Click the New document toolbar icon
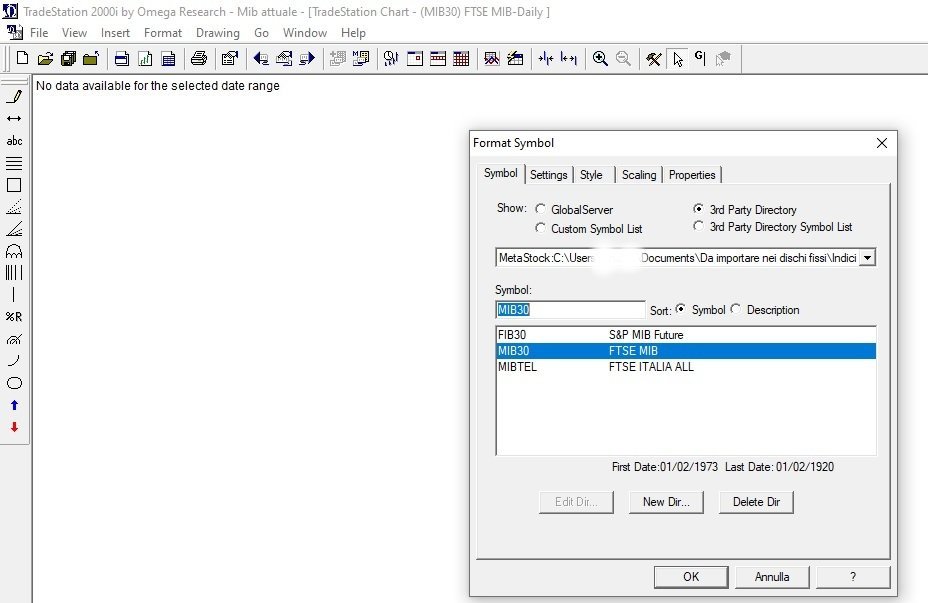The image size is (928, 603). [22, 58]
